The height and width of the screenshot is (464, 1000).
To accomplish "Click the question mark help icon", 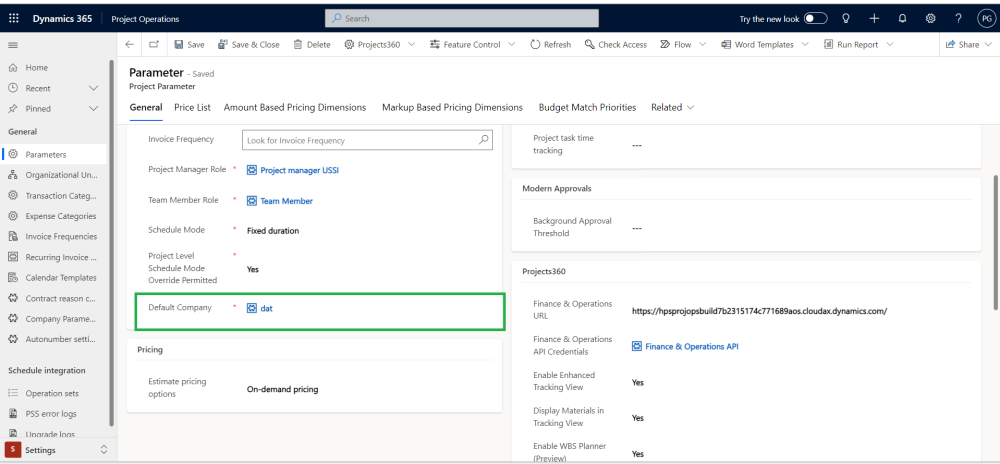I will pyautogui.click(x=958, y=18).
